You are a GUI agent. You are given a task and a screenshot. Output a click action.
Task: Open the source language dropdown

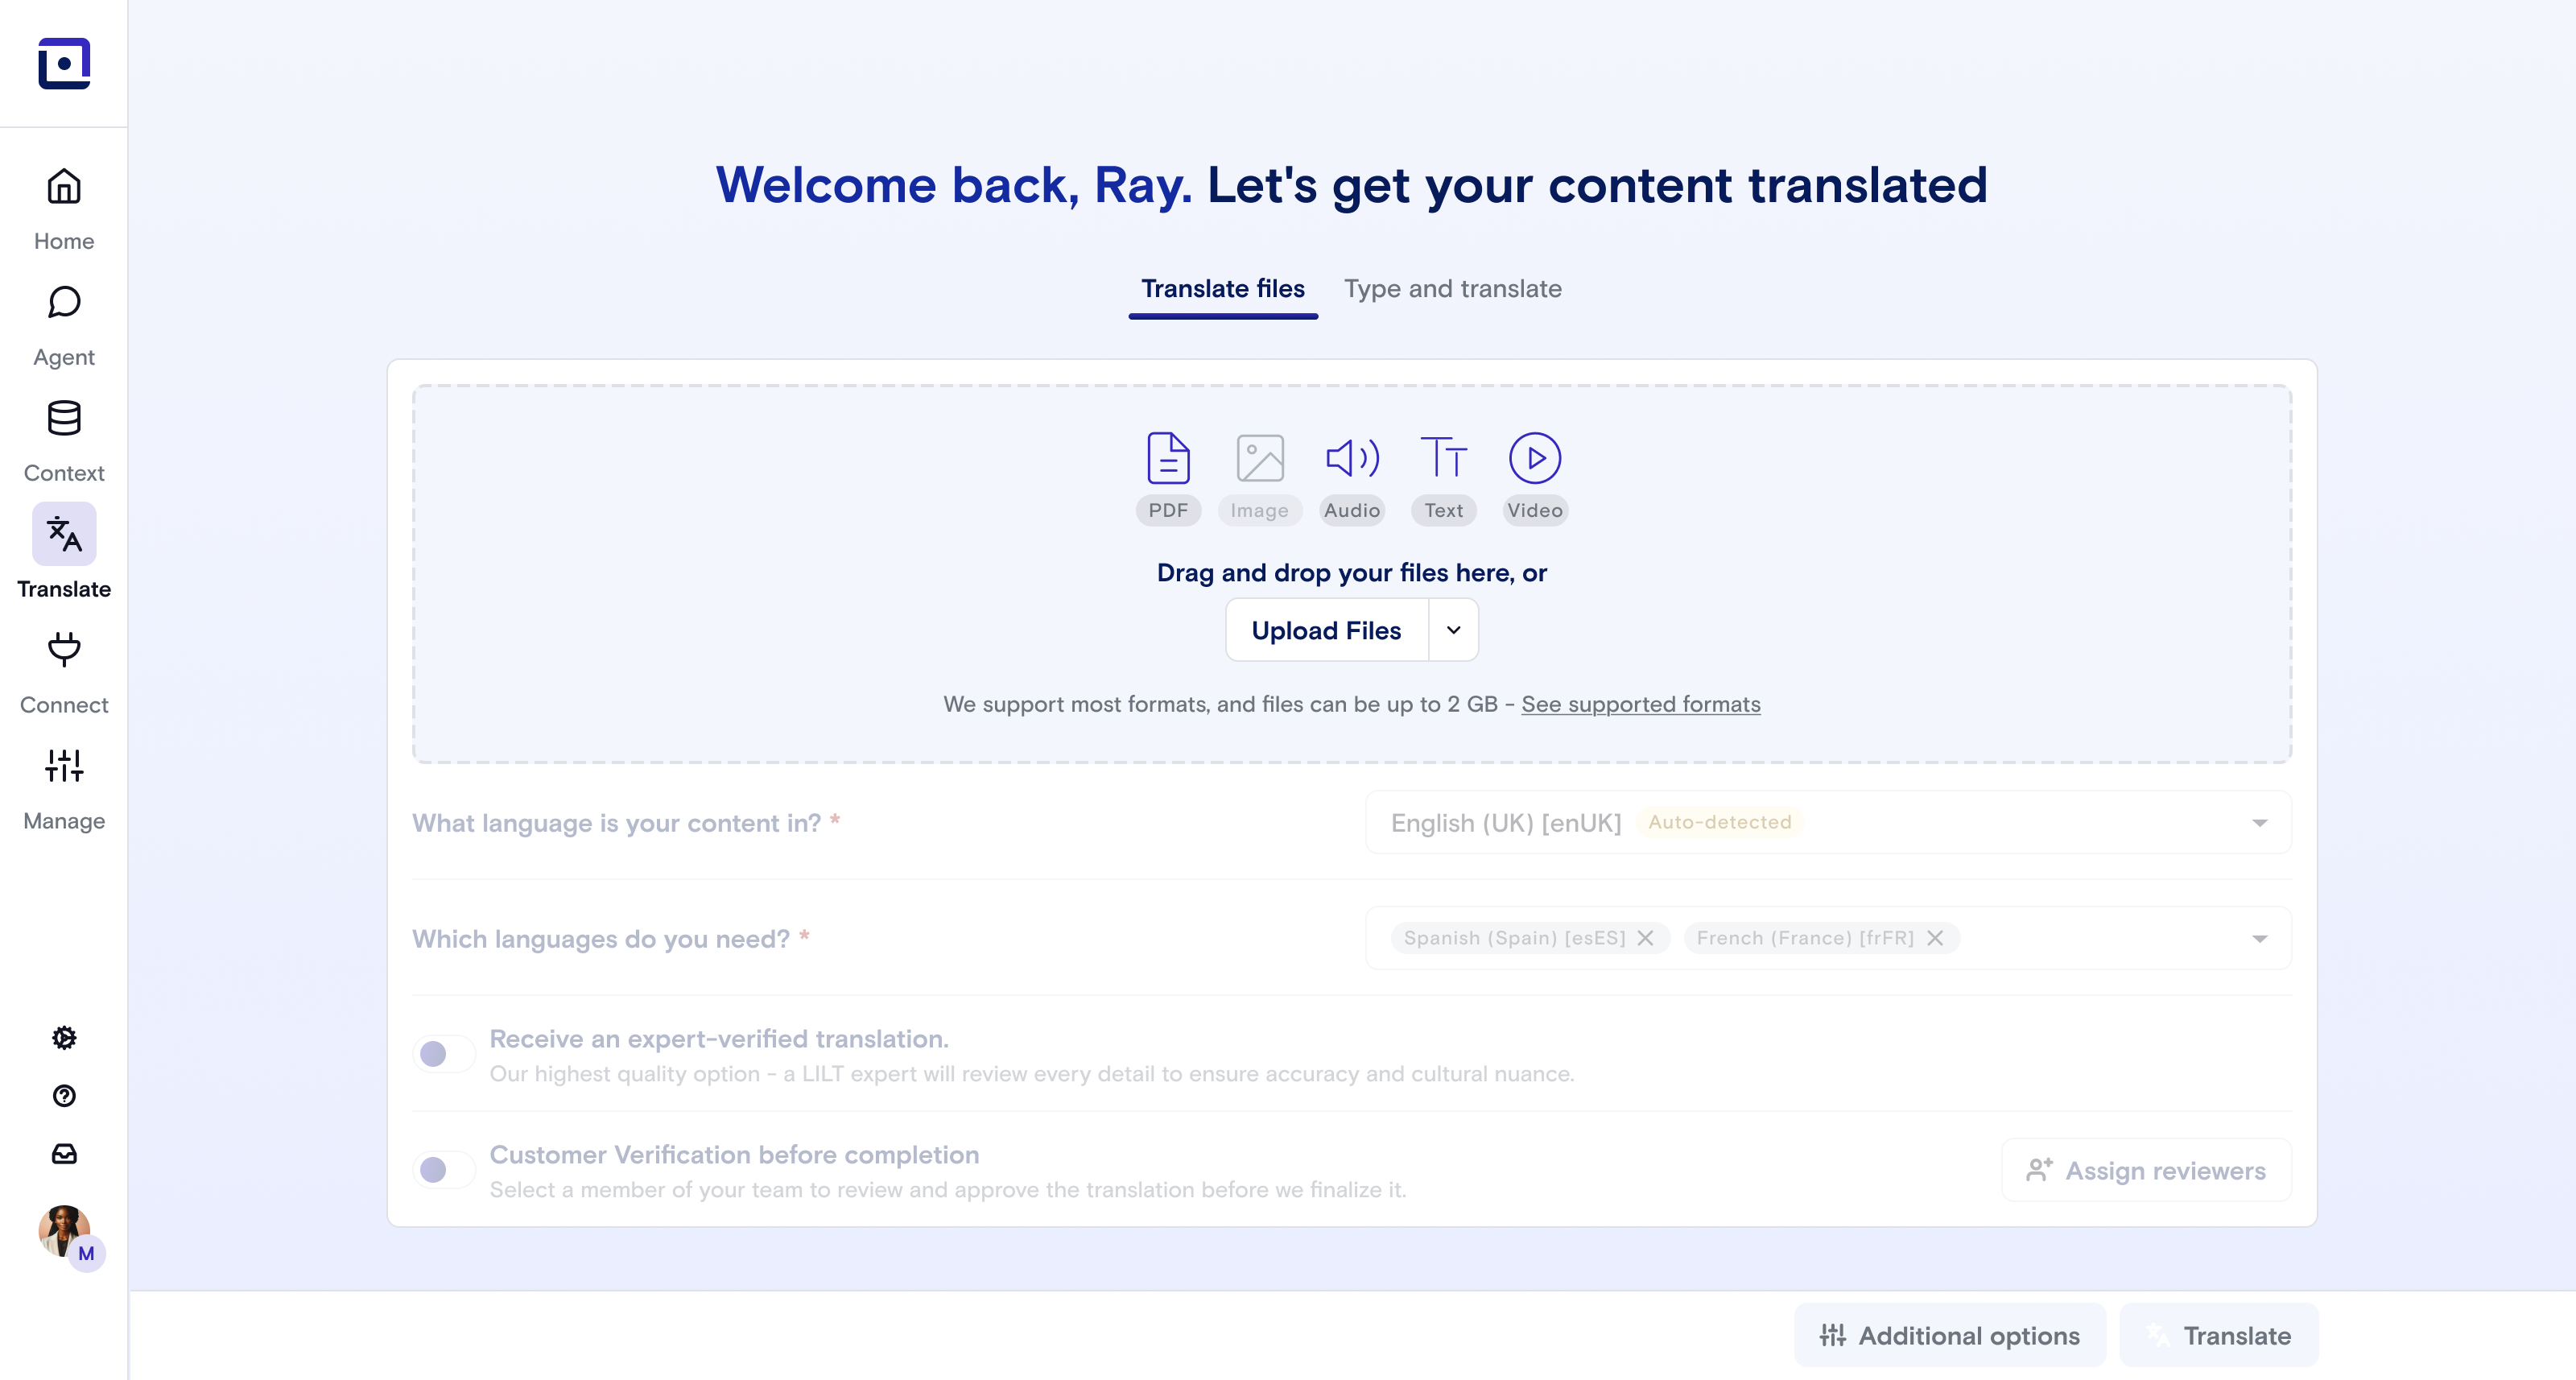[x=1827, y=823]
